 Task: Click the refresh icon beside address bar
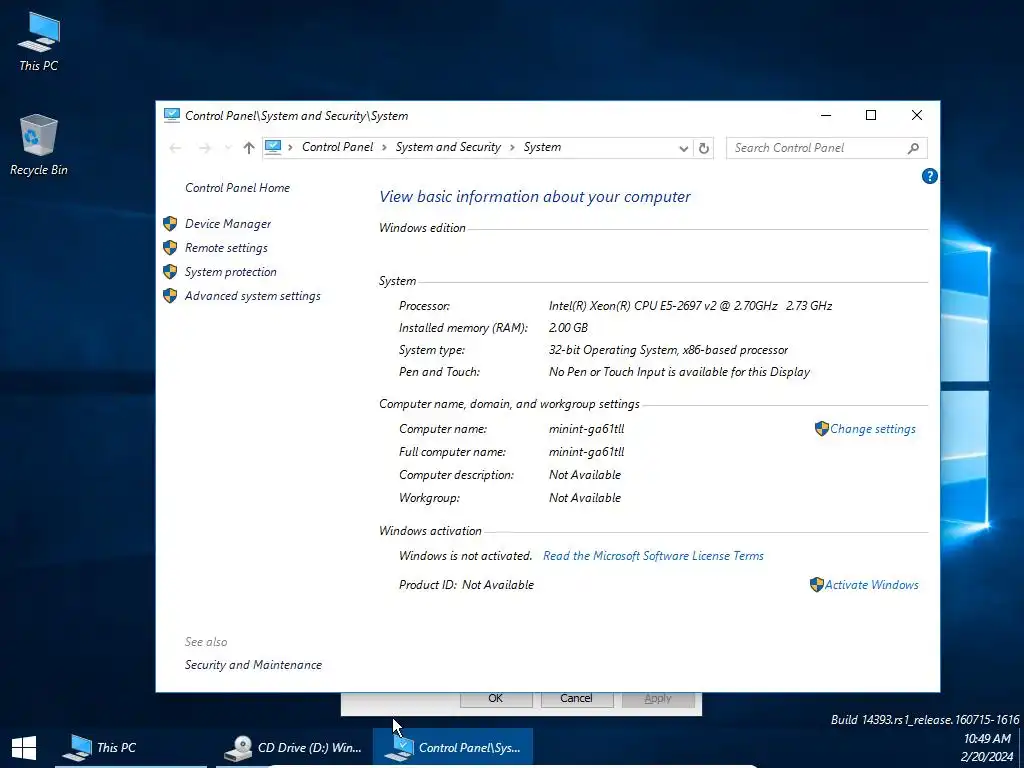[704, 148]
